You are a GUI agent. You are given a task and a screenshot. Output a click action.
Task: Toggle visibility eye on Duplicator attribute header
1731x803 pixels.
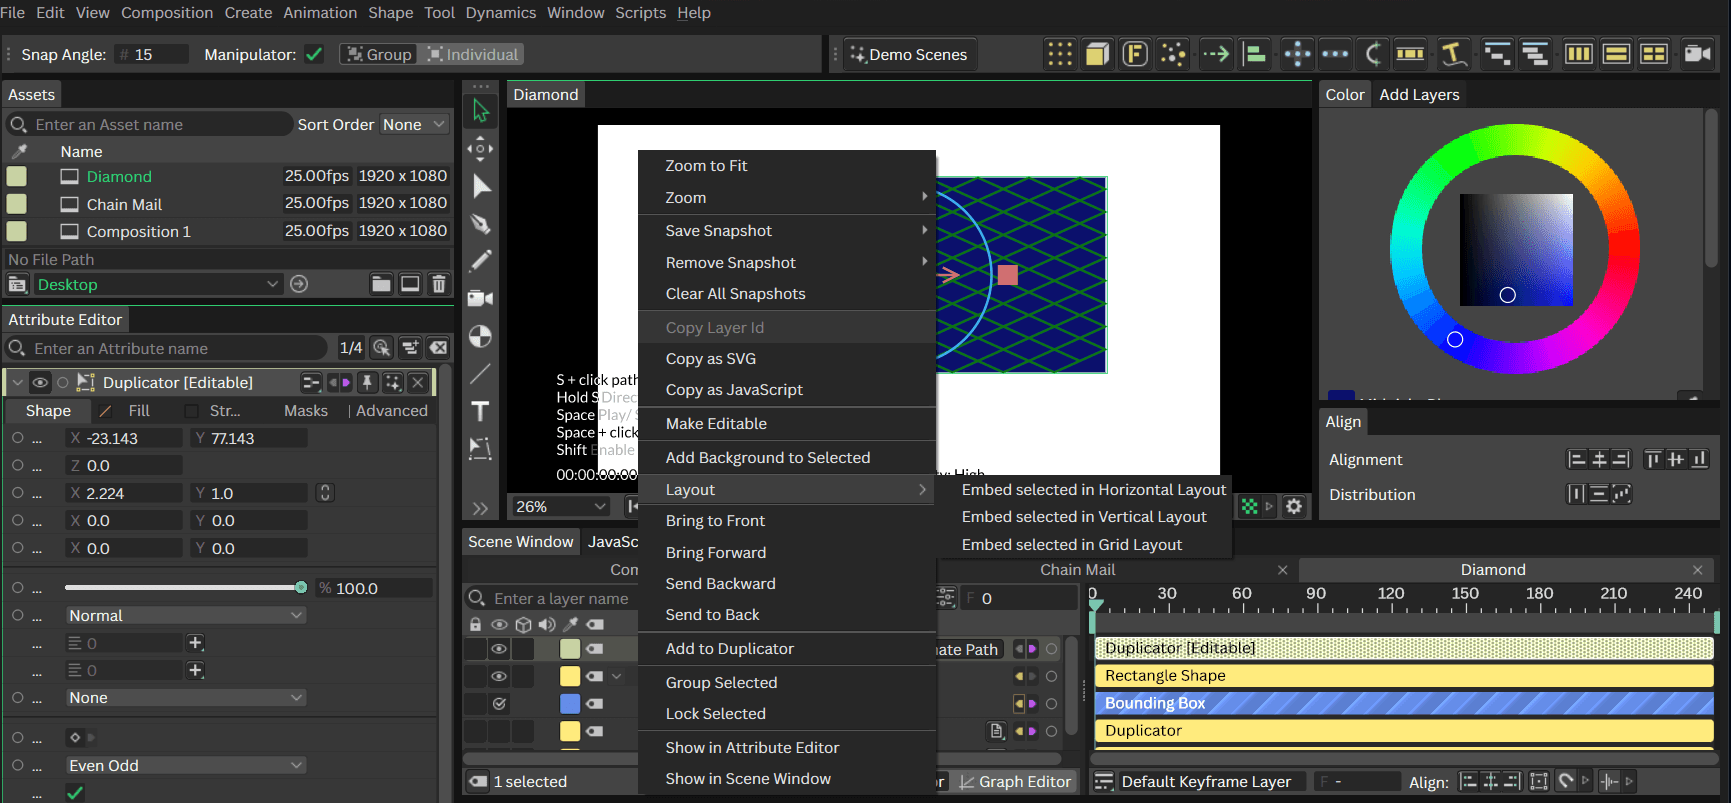click(40, 382)
